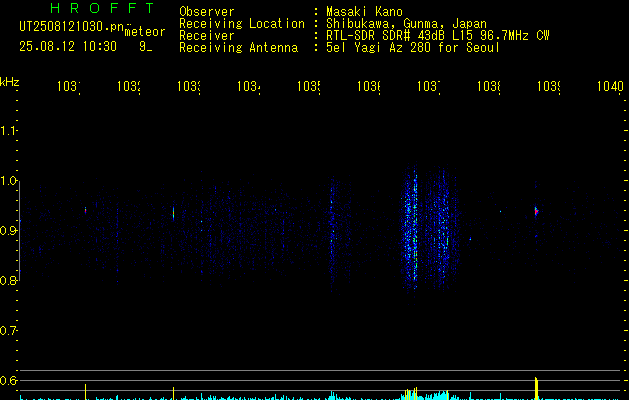
Task: Click the date stamp 25.08.12 10:30
Action: point(68,47)
